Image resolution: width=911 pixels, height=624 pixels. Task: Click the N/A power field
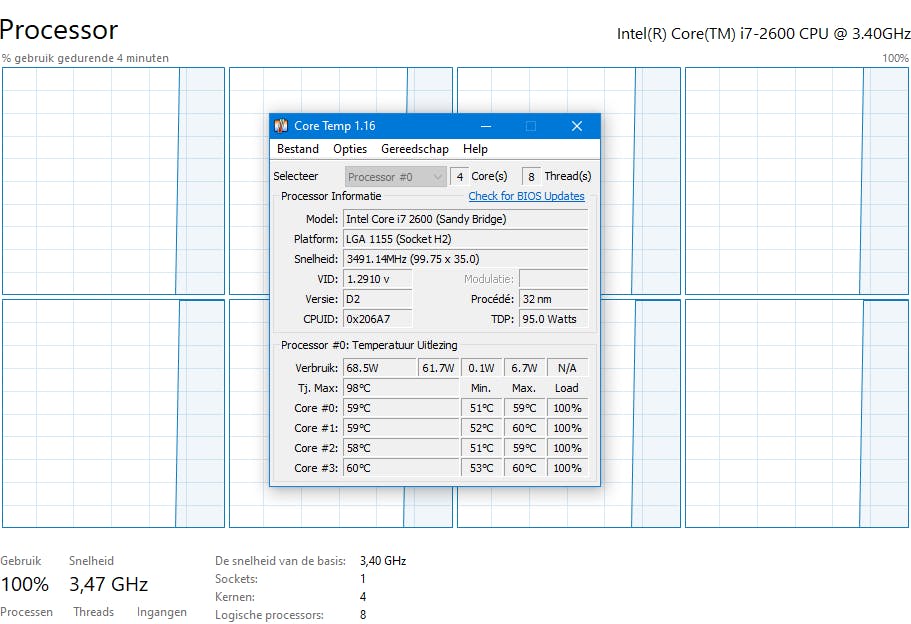coord(568,368)
